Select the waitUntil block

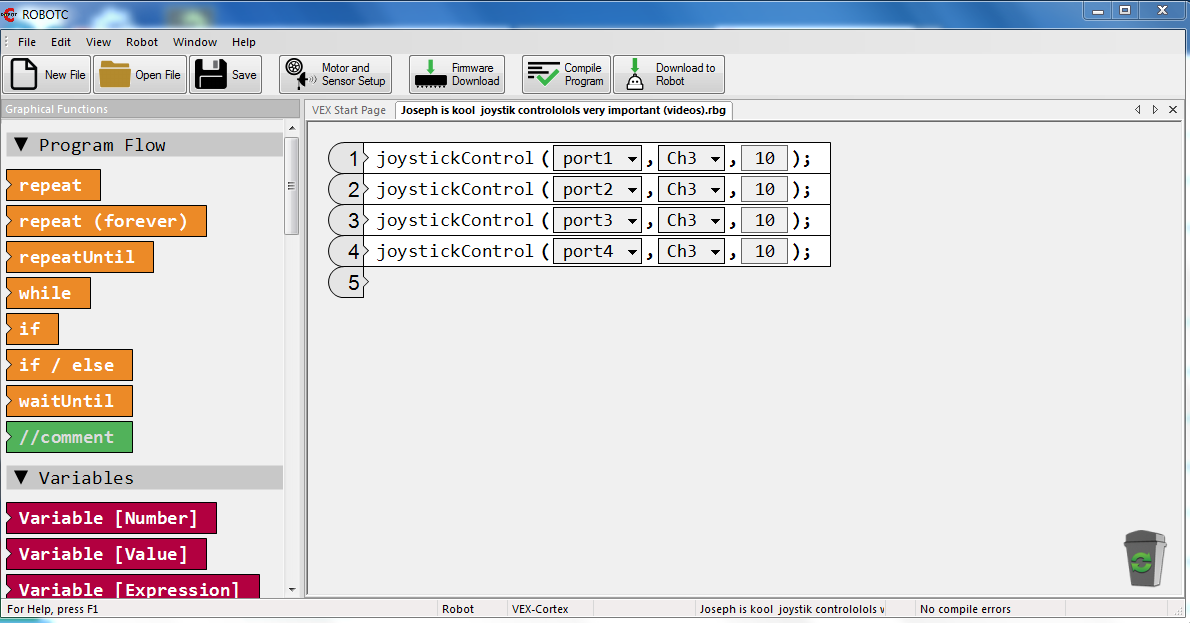tap(69, 401)
